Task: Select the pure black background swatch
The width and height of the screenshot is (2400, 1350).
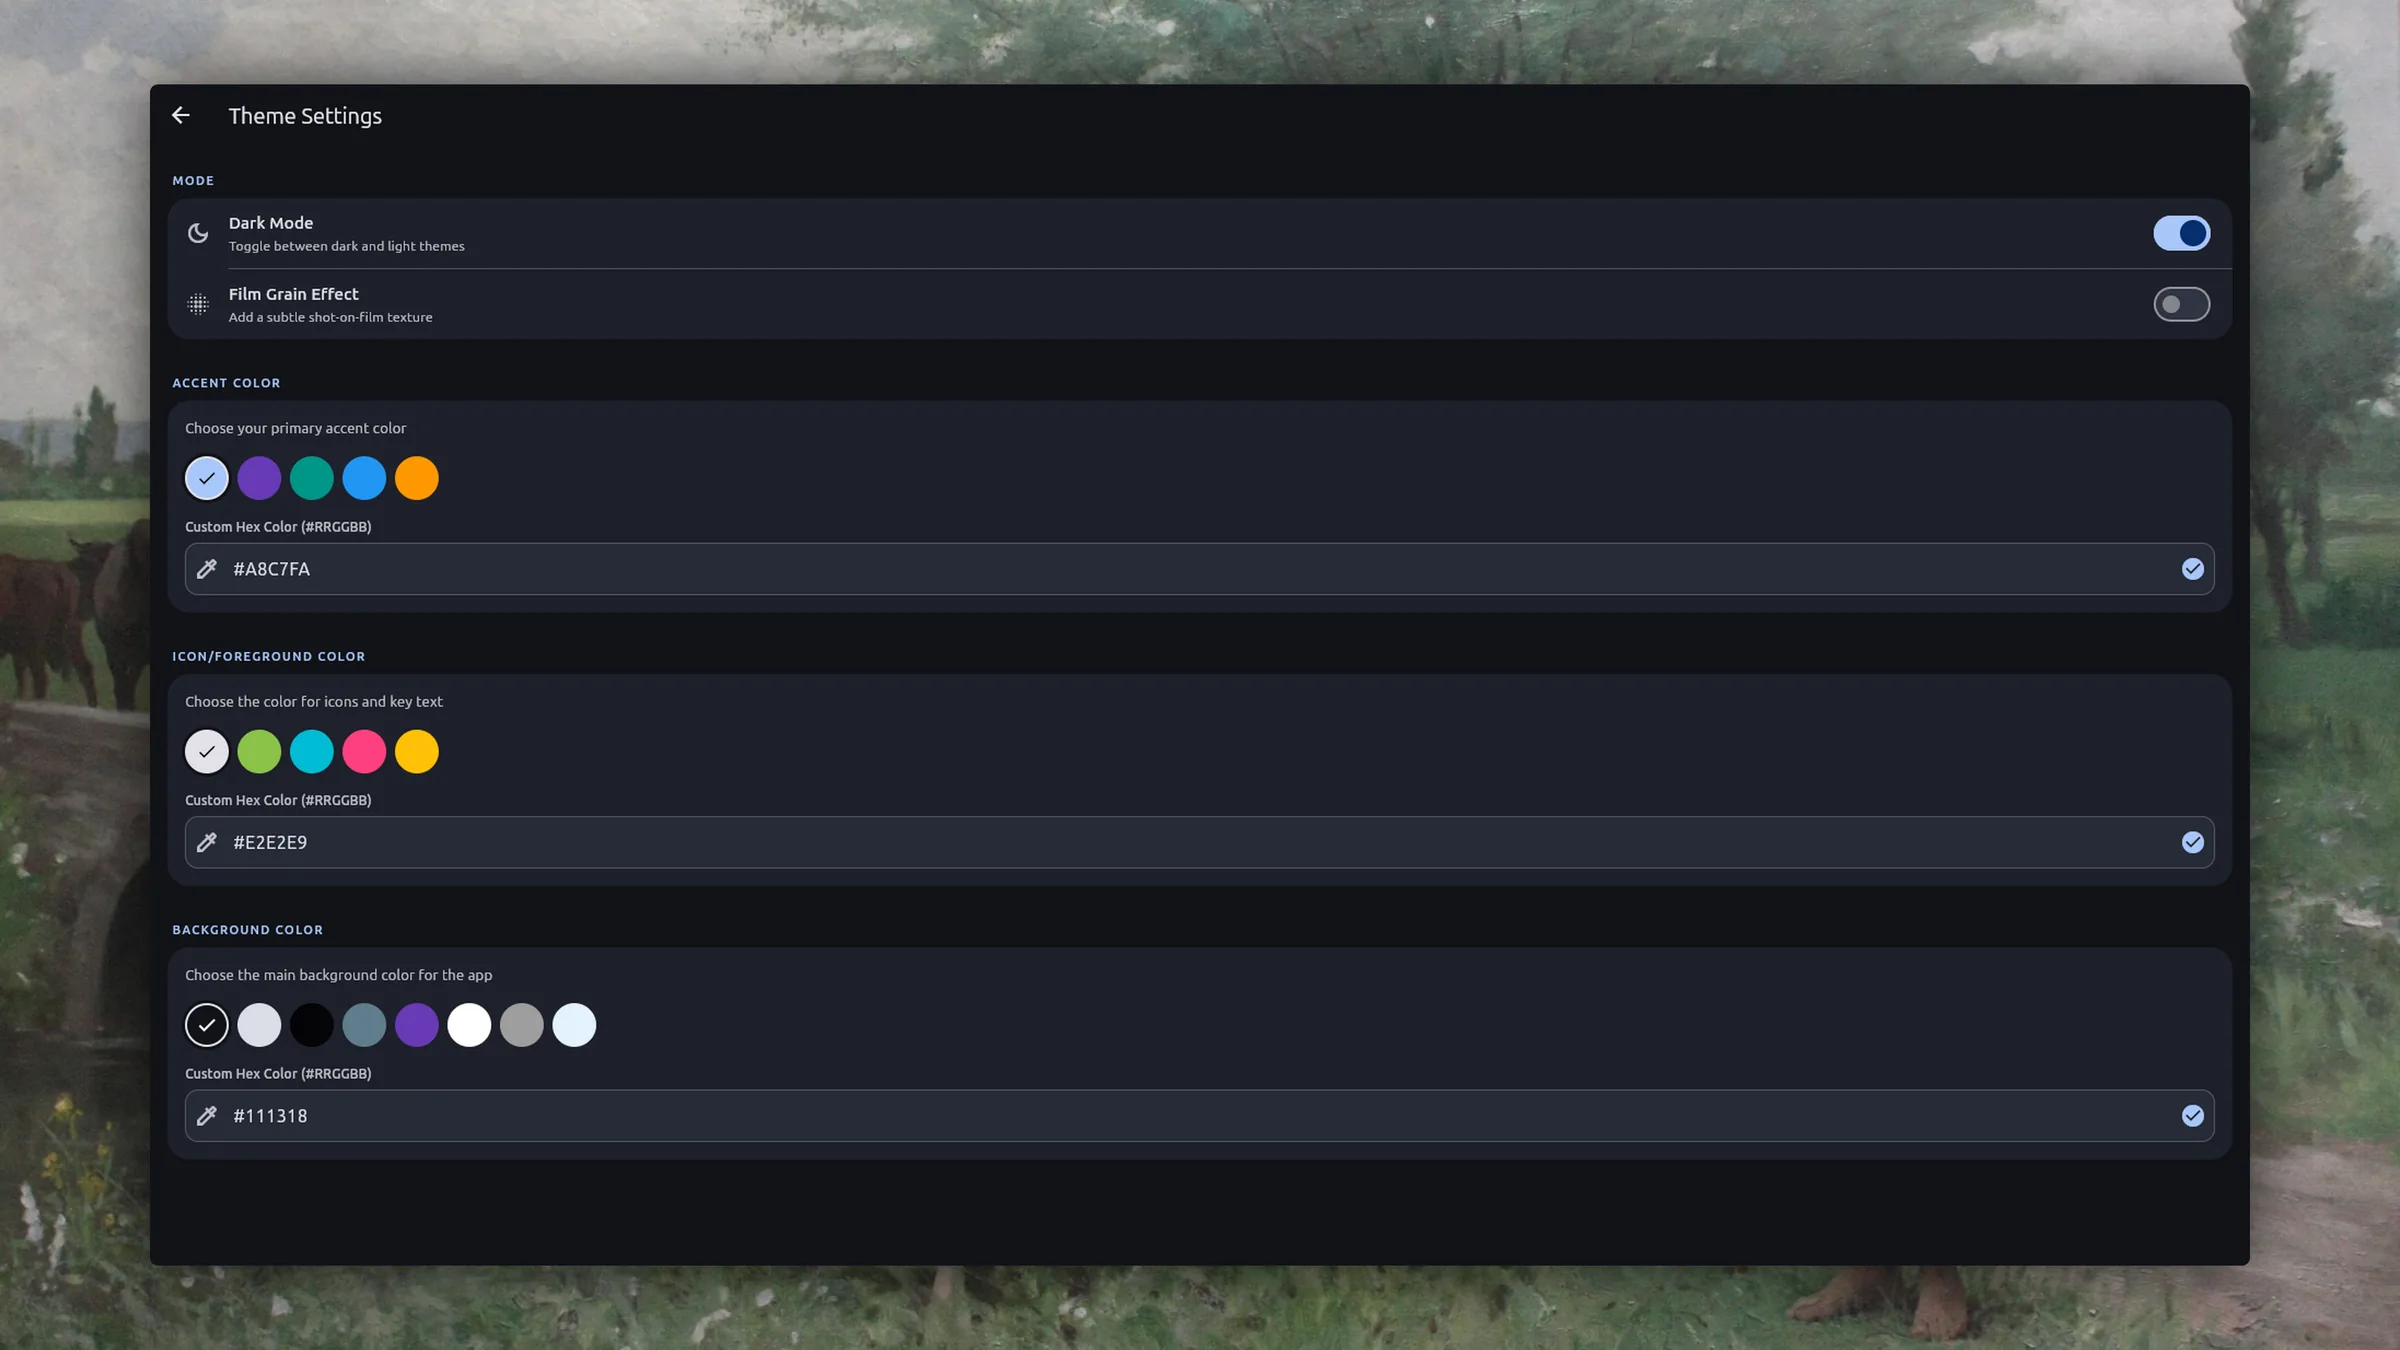Action: pyautogui.click(x=312, y=1025)
